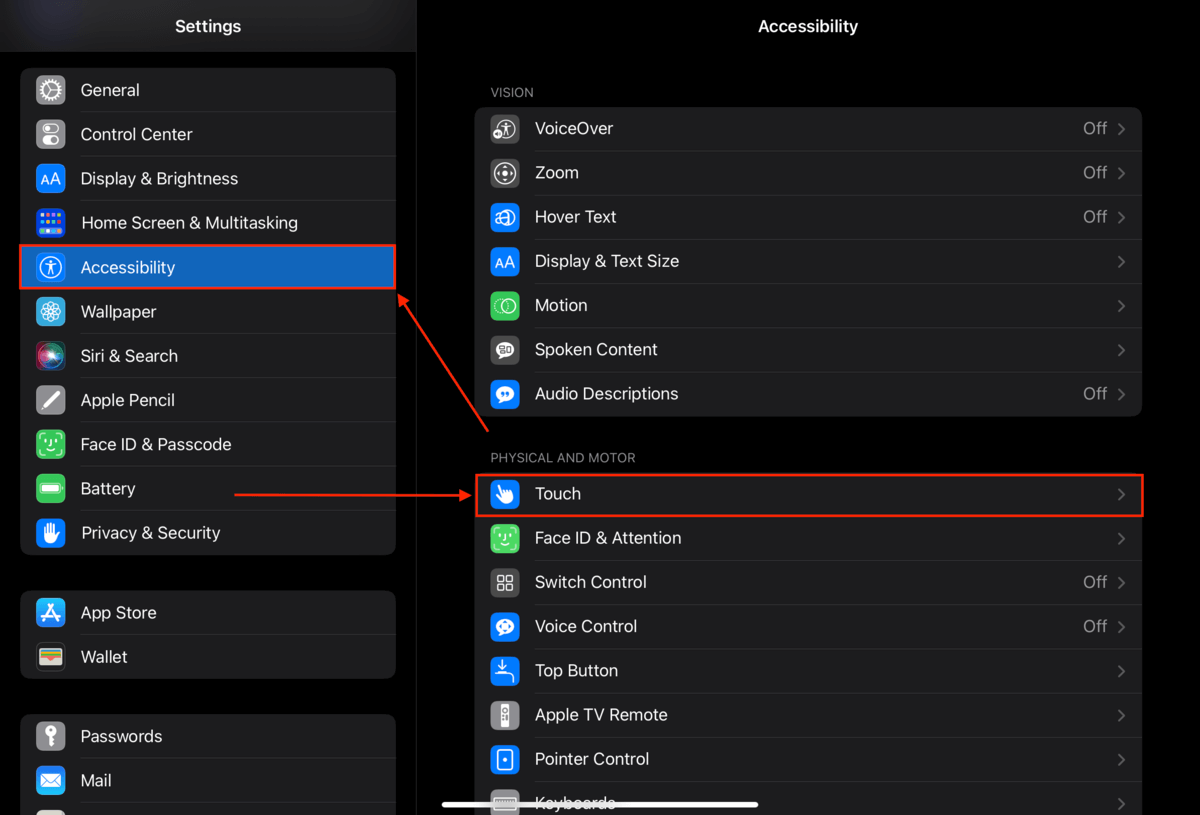Tap the Off status of Audio Descriptions
Screen dimensions: 1200x815
tap(1095, 394)
